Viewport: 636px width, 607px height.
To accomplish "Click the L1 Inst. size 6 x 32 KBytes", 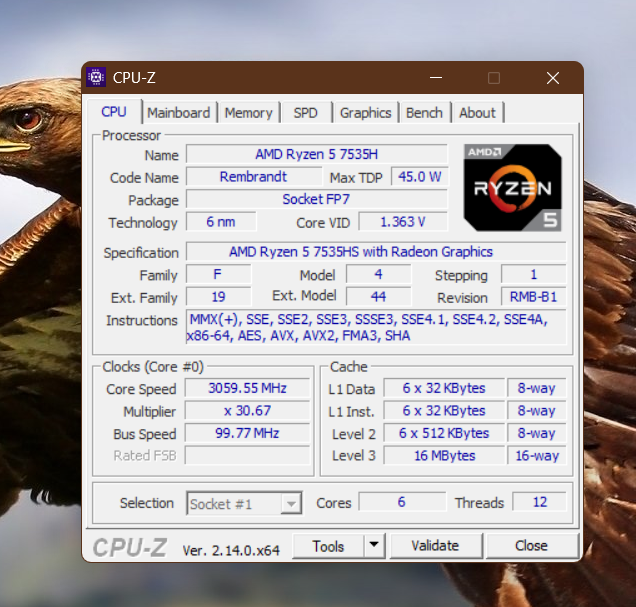I will (x=444, y=411).
